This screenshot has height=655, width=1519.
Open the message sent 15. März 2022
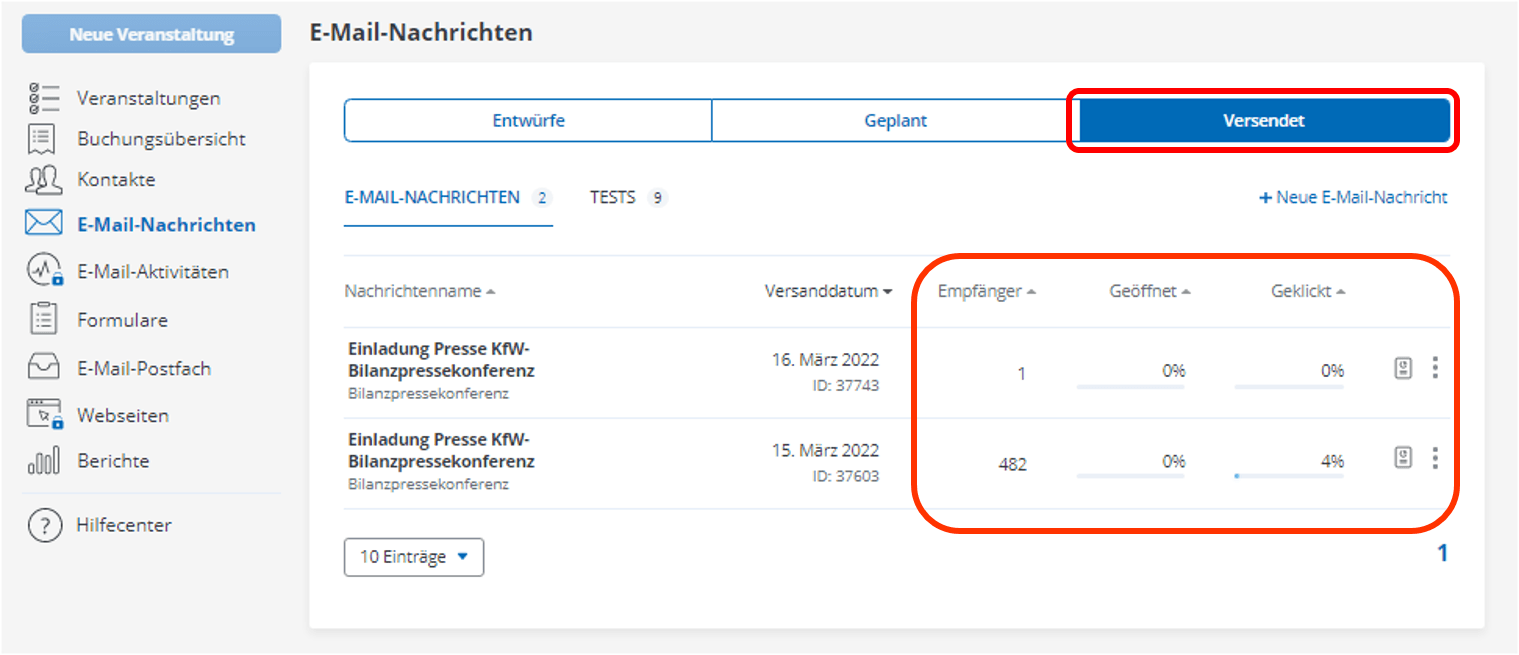click(441, 450)
